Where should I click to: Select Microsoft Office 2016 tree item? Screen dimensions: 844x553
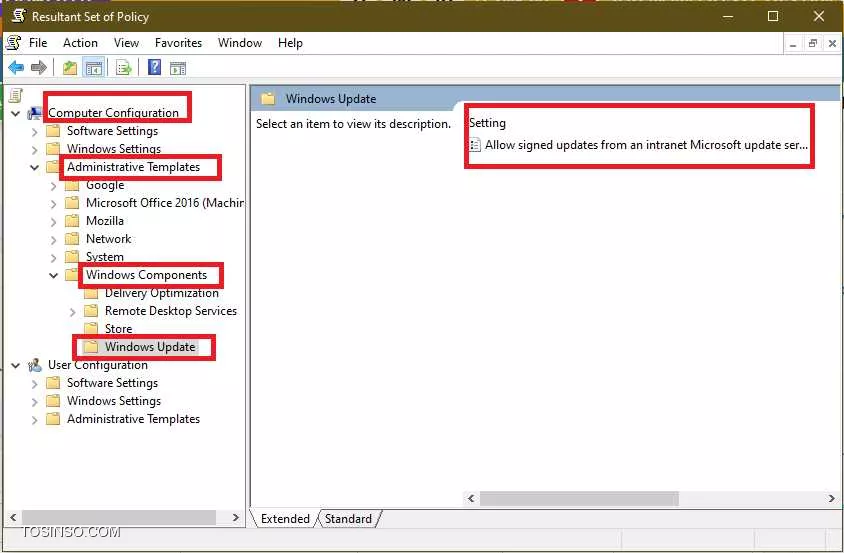point(165,203)
